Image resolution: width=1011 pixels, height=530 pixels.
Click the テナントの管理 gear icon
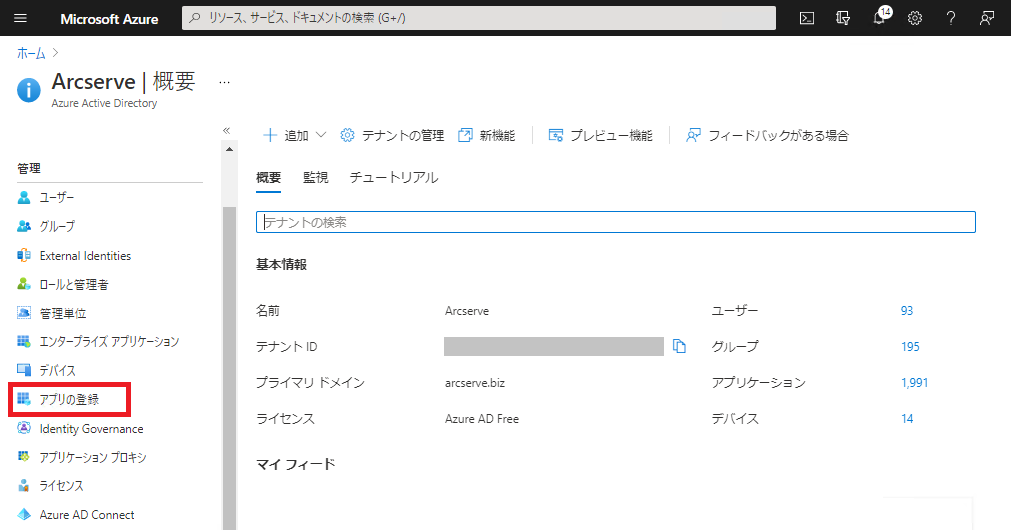click(x=347, y=135)
